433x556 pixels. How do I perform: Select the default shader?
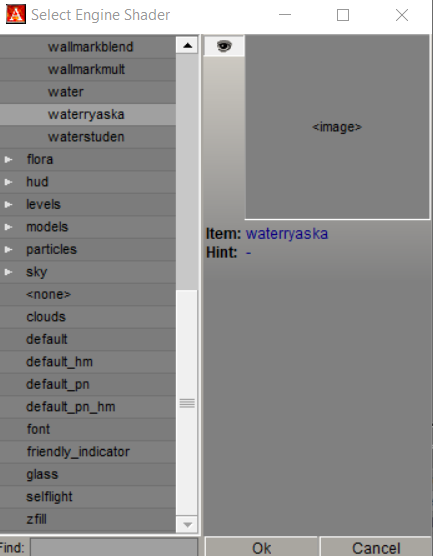[x=88, y=339]
